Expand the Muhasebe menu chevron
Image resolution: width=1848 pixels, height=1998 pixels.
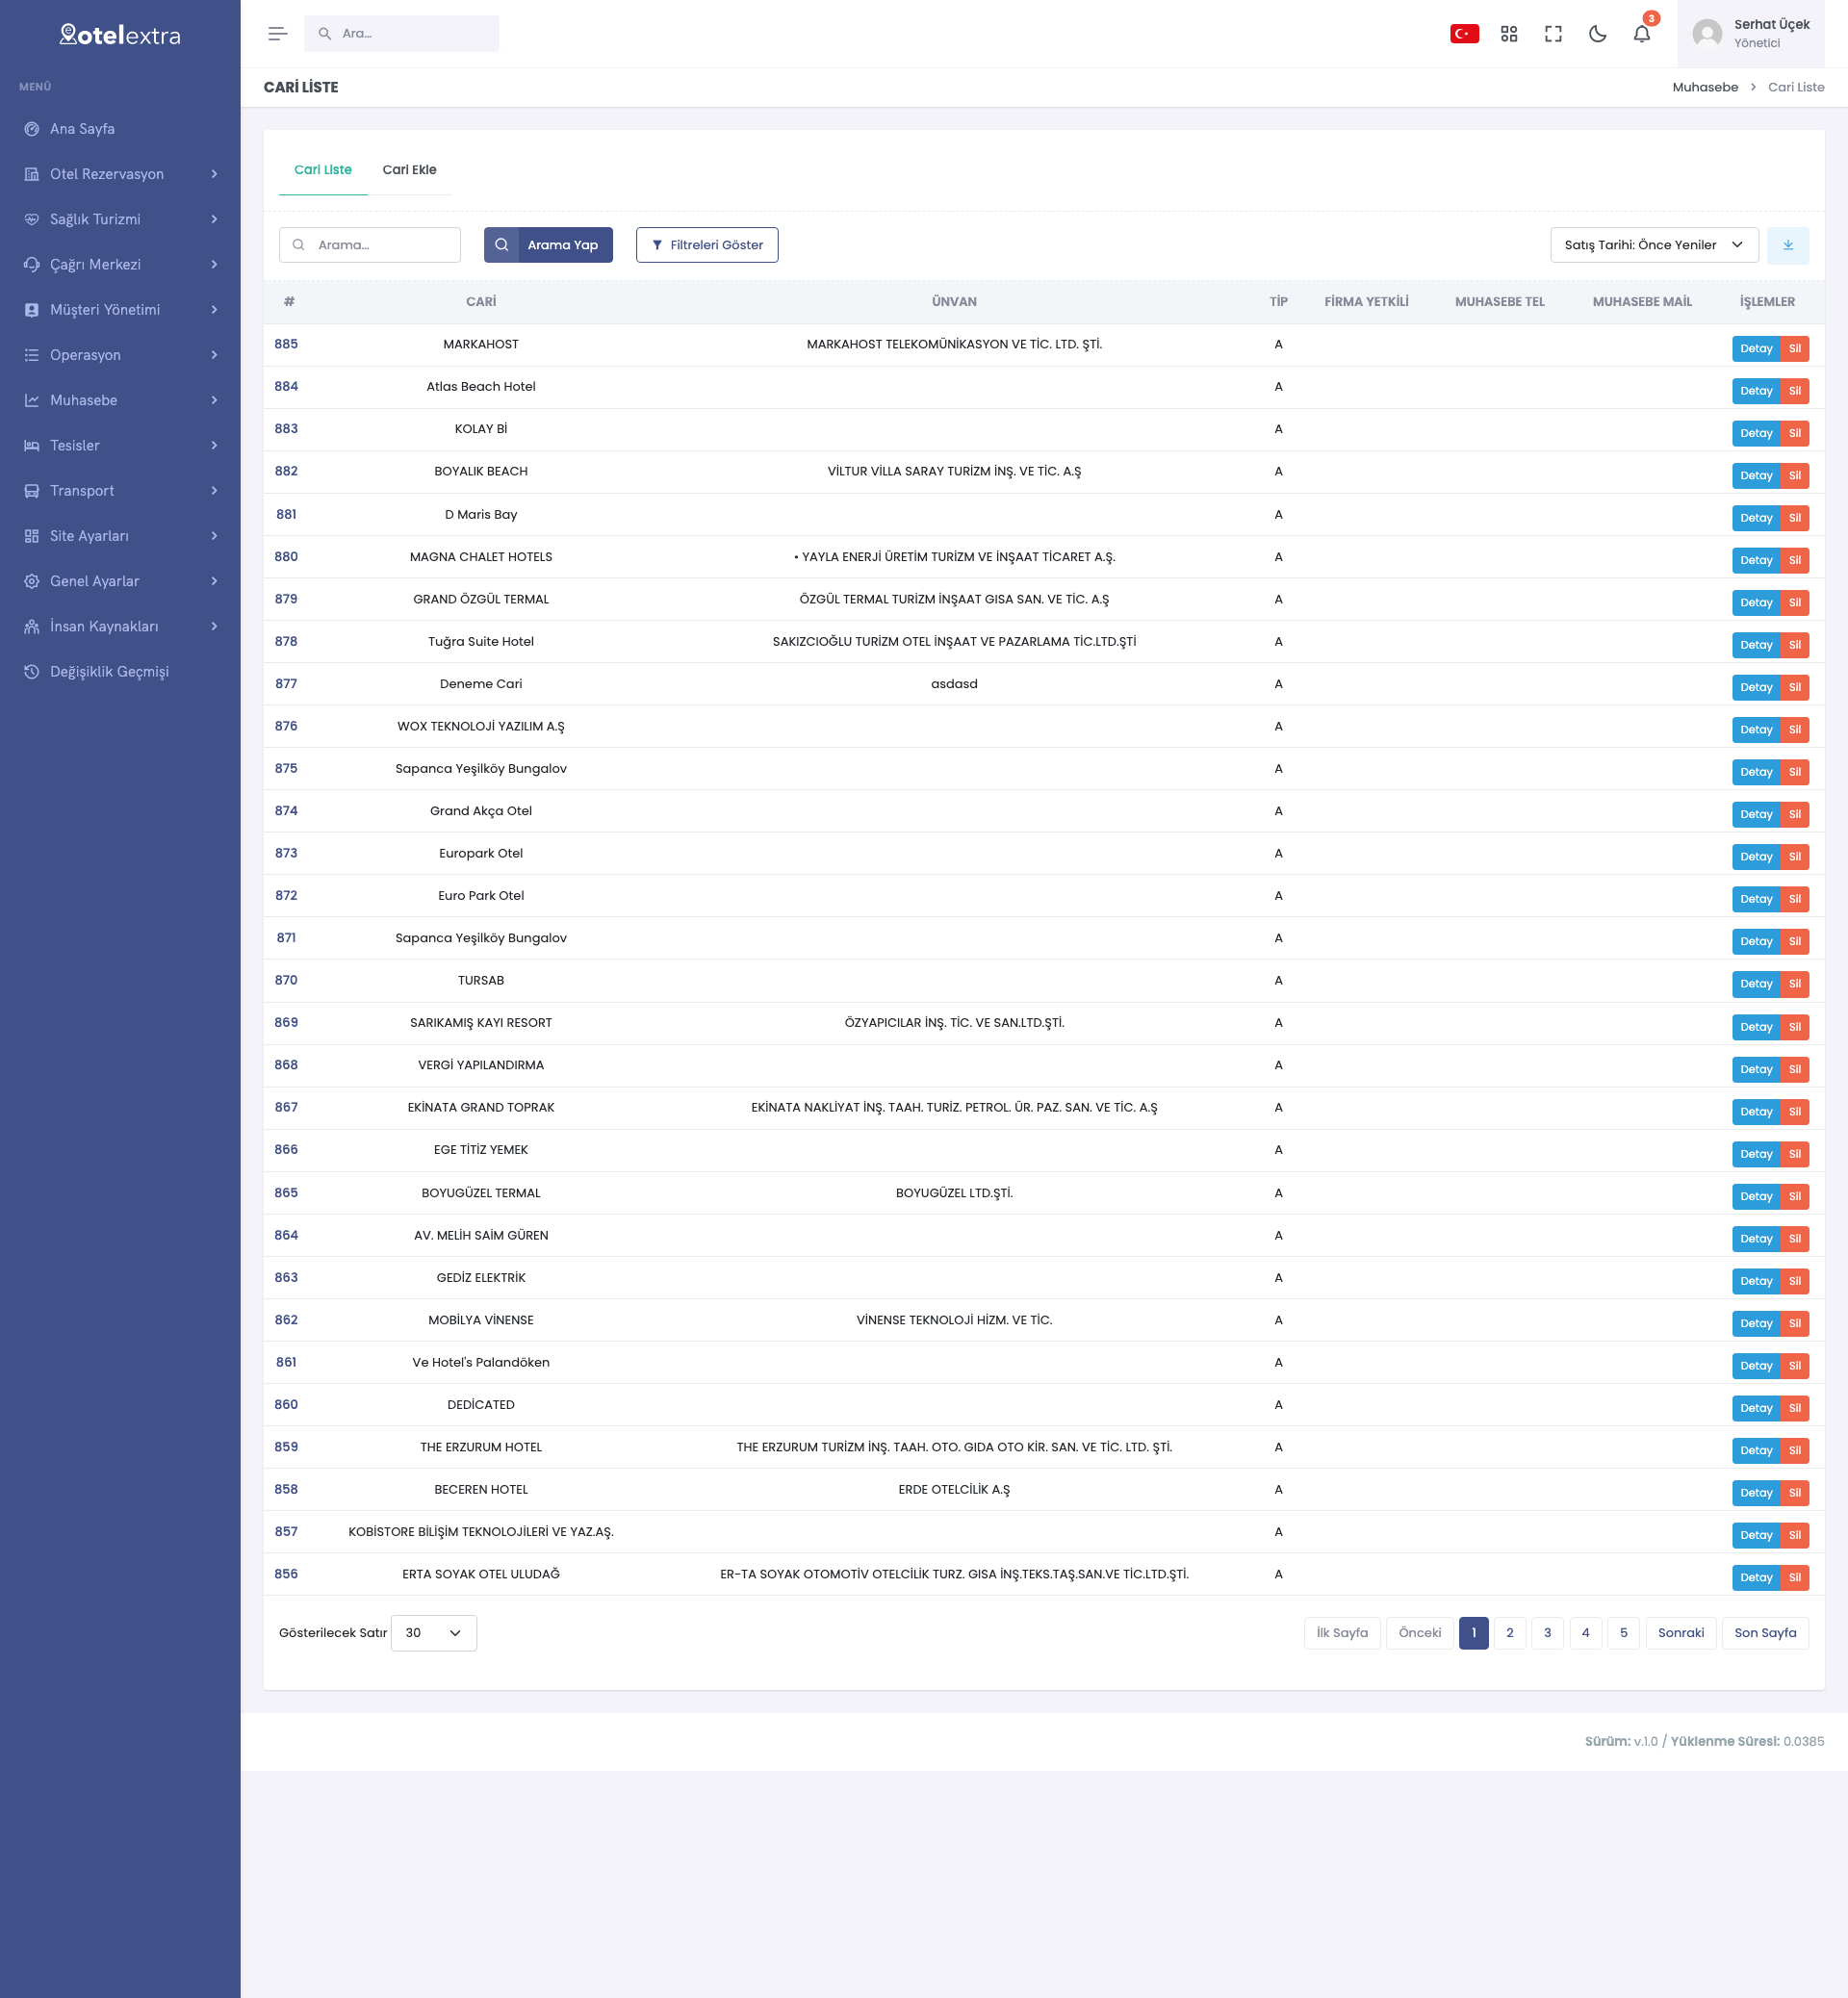click(214, 400)
